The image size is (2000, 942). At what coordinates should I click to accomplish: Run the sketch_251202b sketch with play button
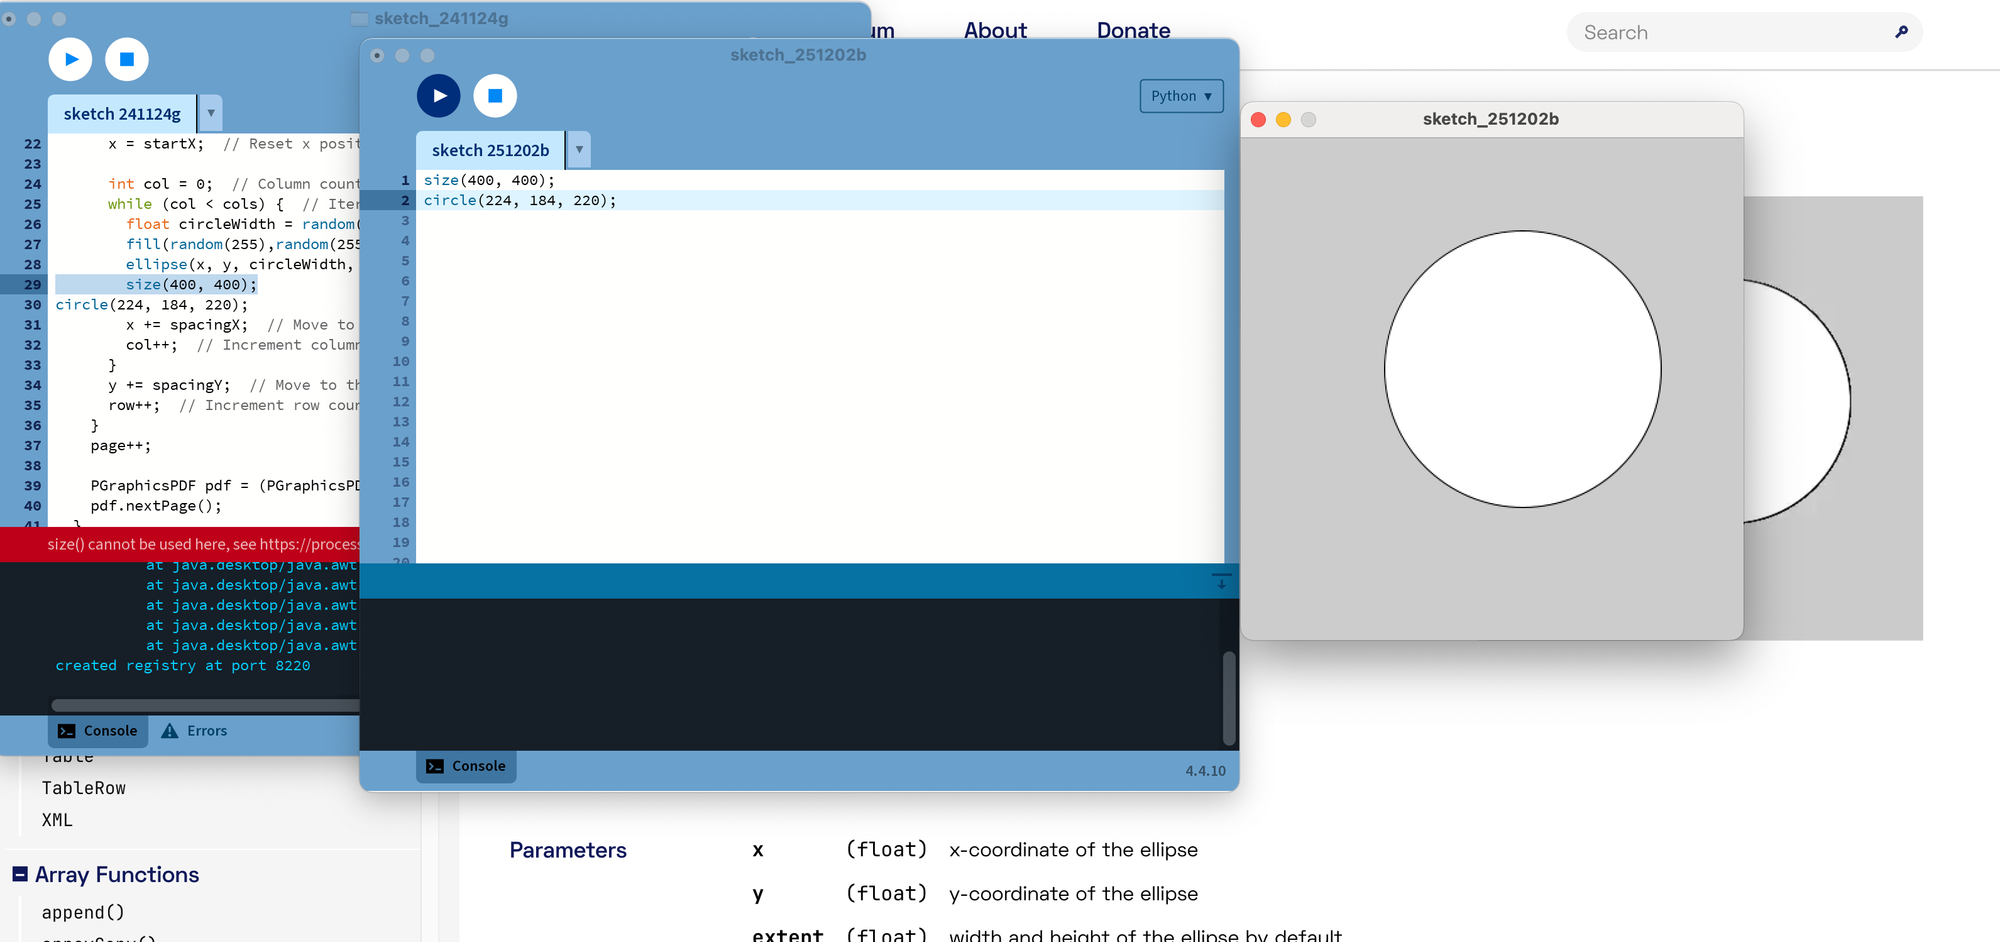(438, 96)
